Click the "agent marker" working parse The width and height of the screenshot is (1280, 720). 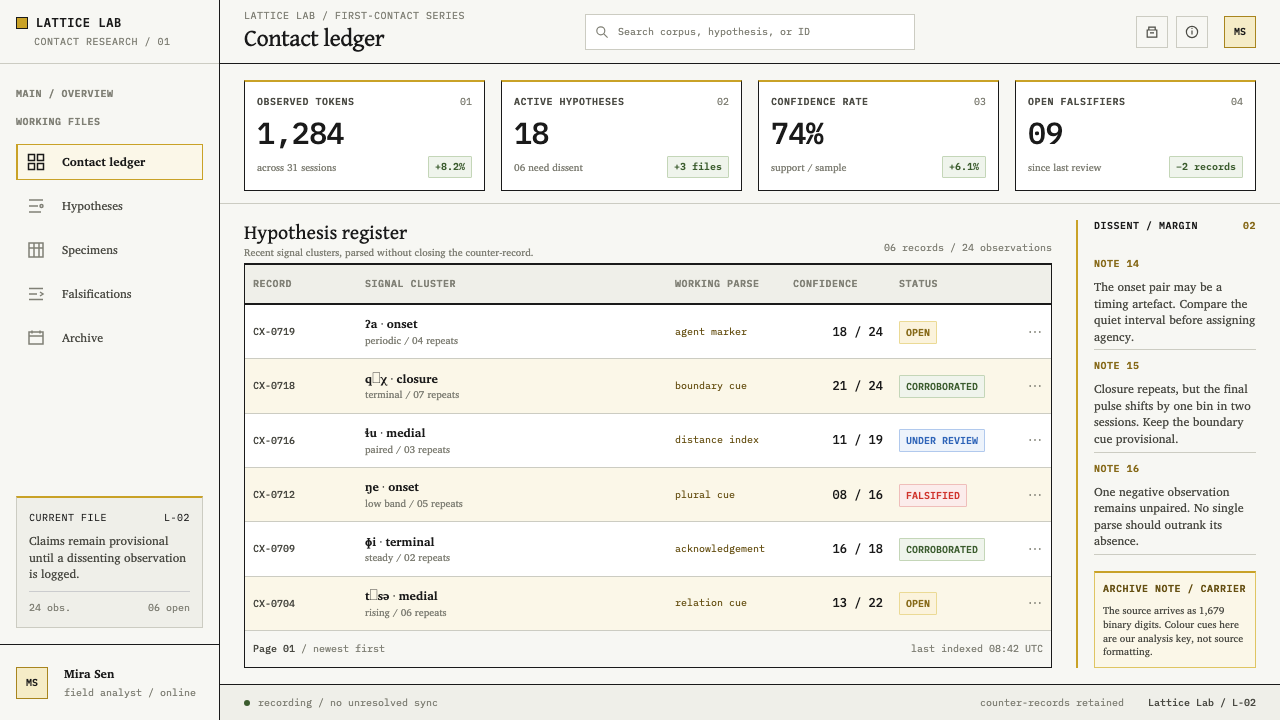click(x=711, y=332)
